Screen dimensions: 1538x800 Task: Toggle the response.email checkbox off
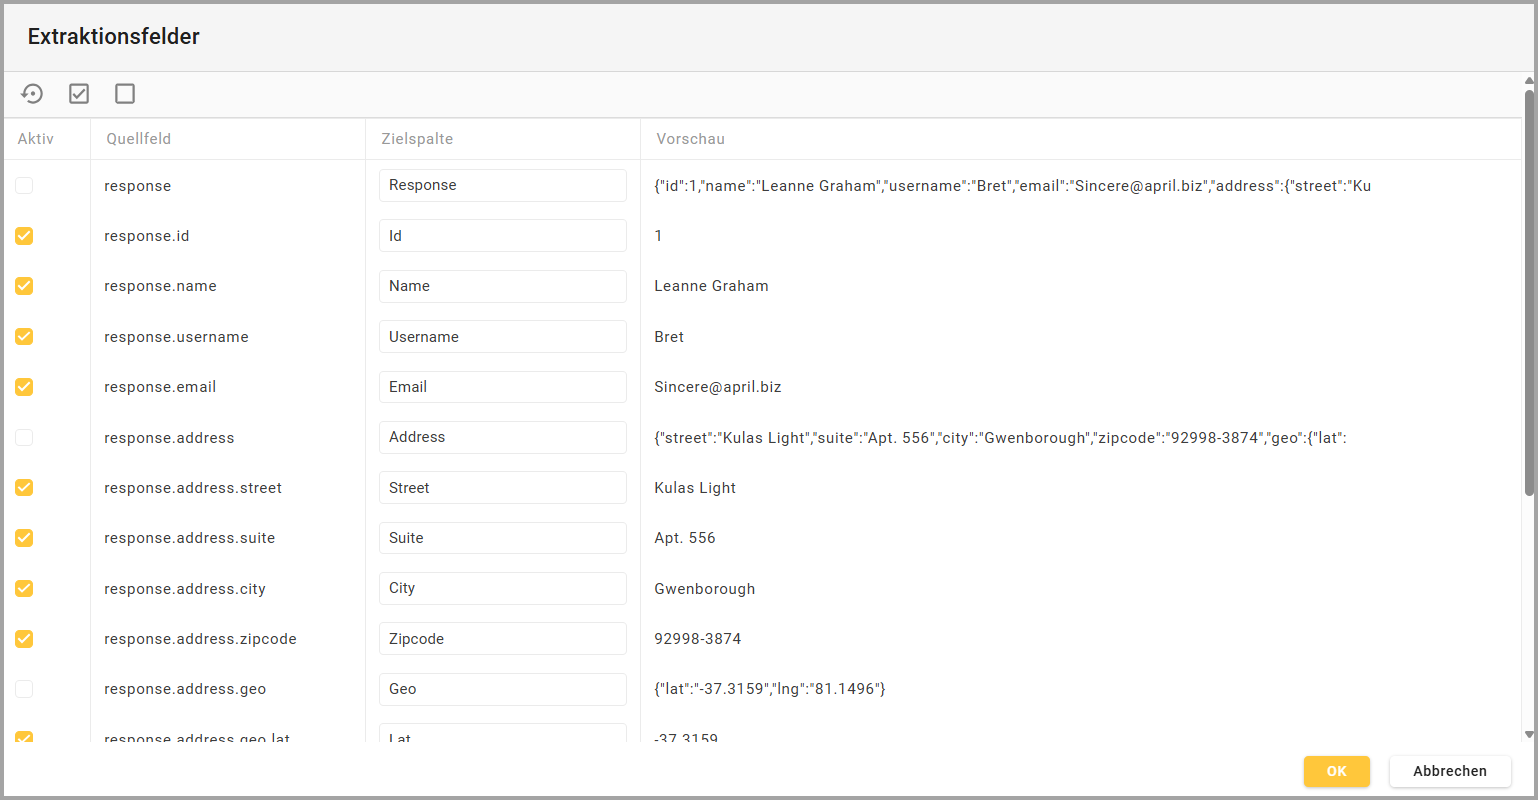coord(24,387)
